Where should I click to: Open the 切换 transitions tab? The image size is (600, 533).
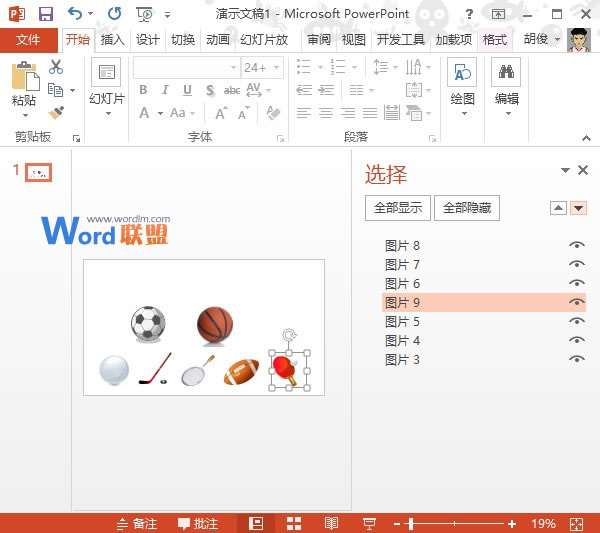183,39
